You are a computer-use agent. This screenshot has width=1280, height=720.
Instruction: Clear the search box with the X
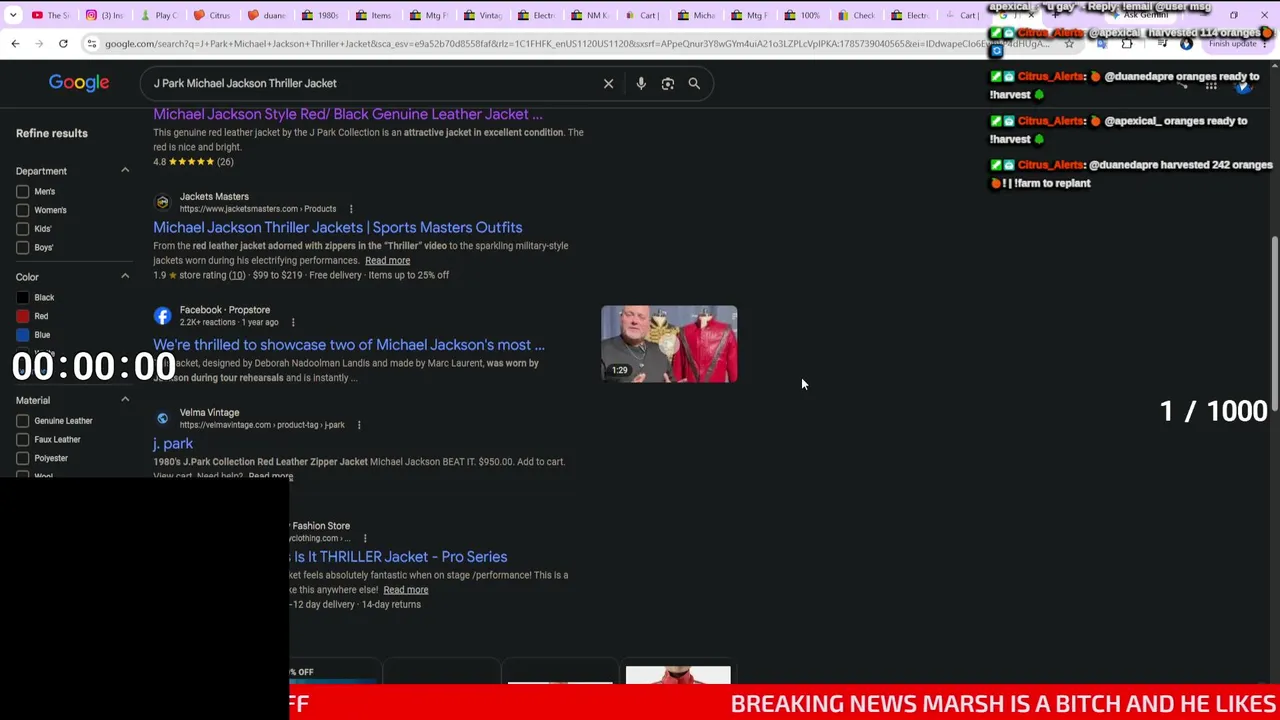coord(608,84)
